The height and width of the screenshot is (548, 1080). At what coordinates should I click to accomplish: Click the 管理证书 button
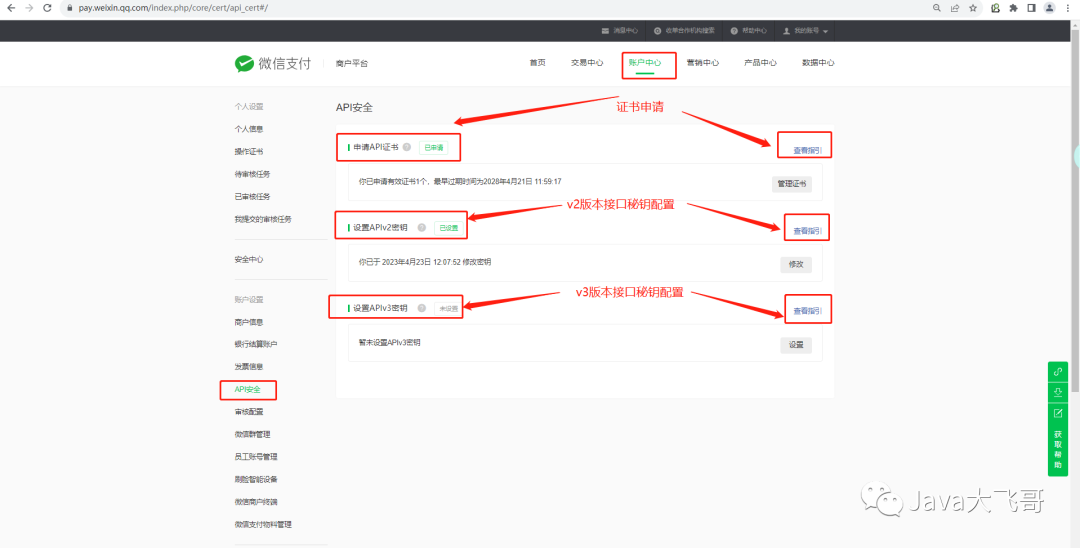click(791, 184)
